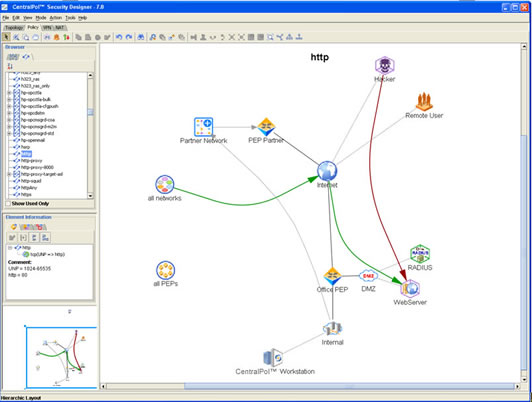Click the tcp(UNP => http) entry
This screenshot has height=402, width=532.
point(48,254)
